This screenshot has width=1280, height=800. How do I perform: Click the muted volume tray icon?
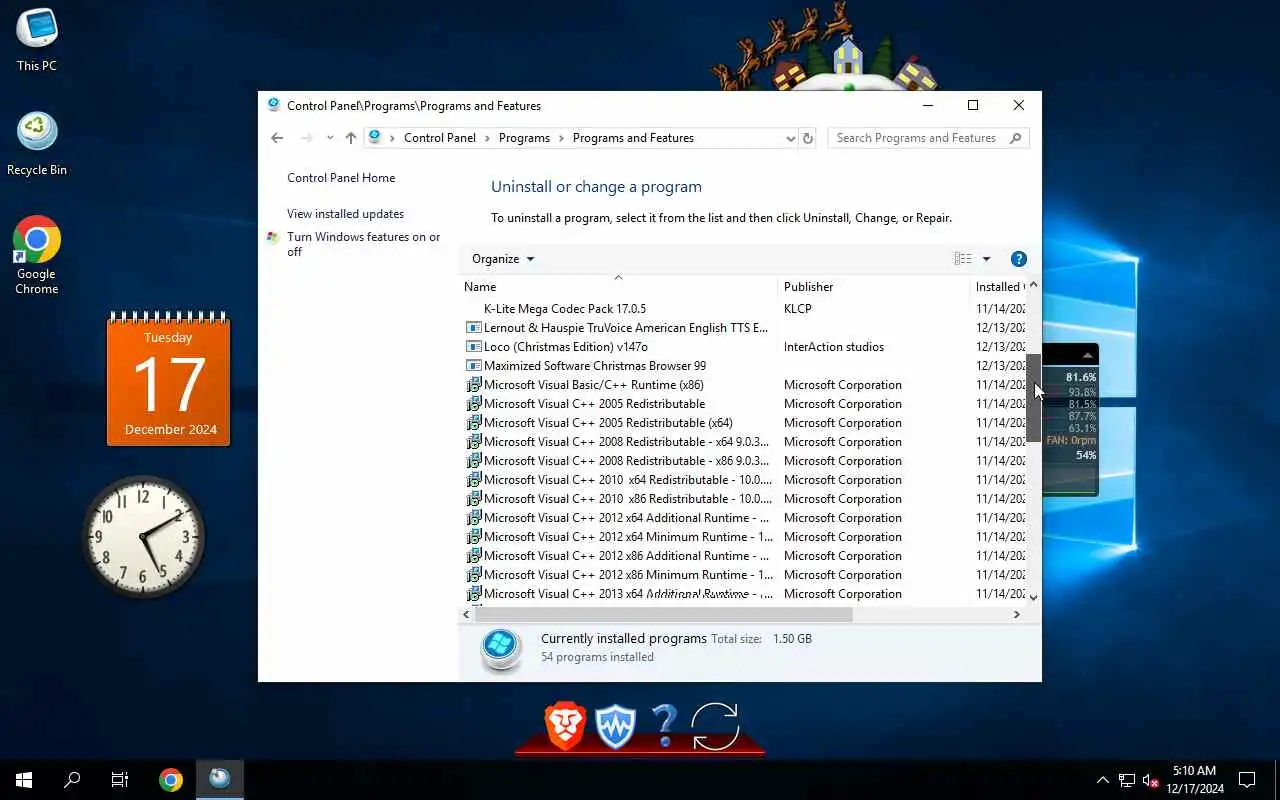click(1150, 780)
